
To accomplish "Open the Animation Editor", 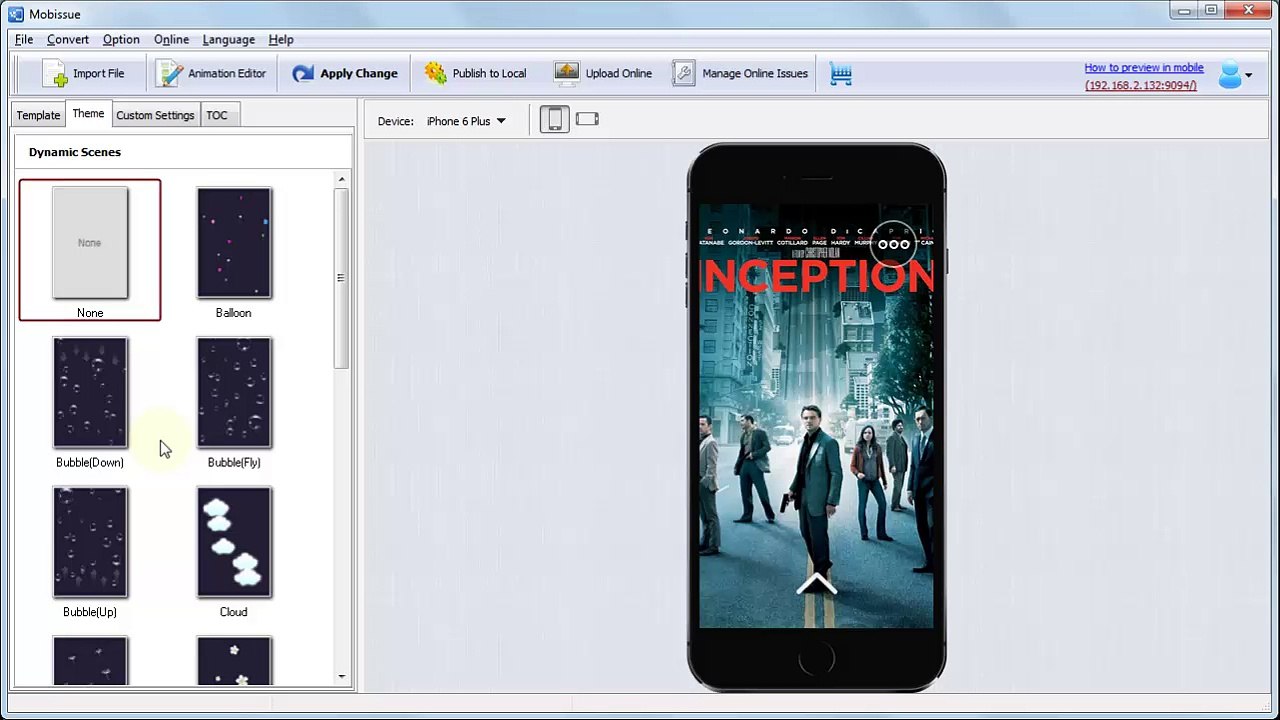I will point(212,73).
